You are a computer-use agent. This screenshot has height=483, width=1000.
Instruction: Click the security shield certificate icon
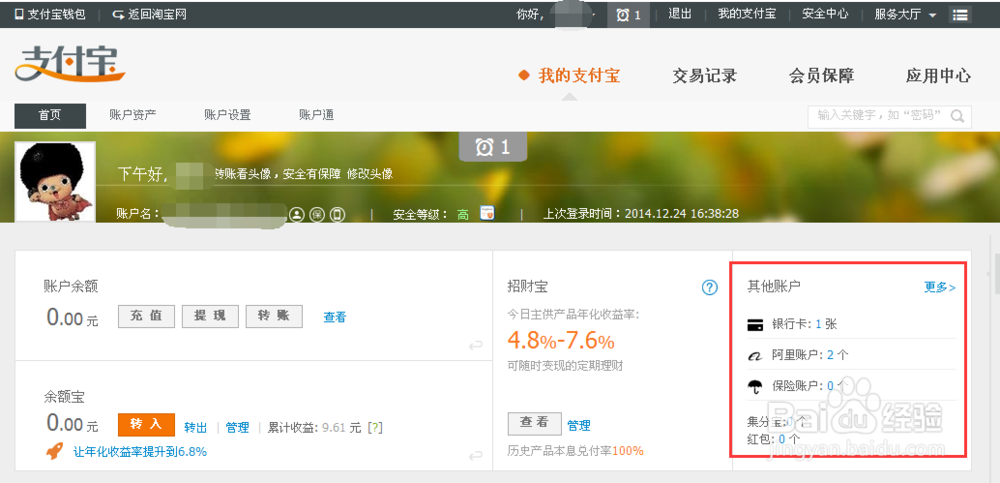(x=487, y=214)
